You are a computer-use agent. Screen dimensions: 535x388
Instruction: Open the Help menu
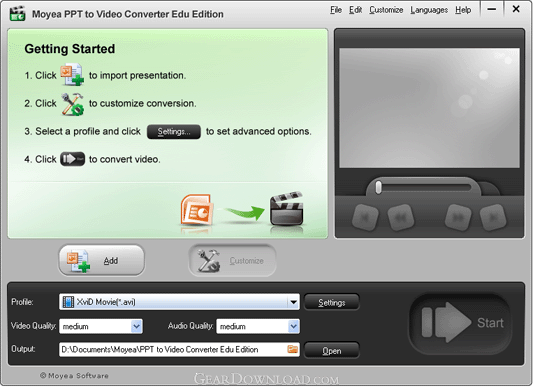tap(463, 10)
